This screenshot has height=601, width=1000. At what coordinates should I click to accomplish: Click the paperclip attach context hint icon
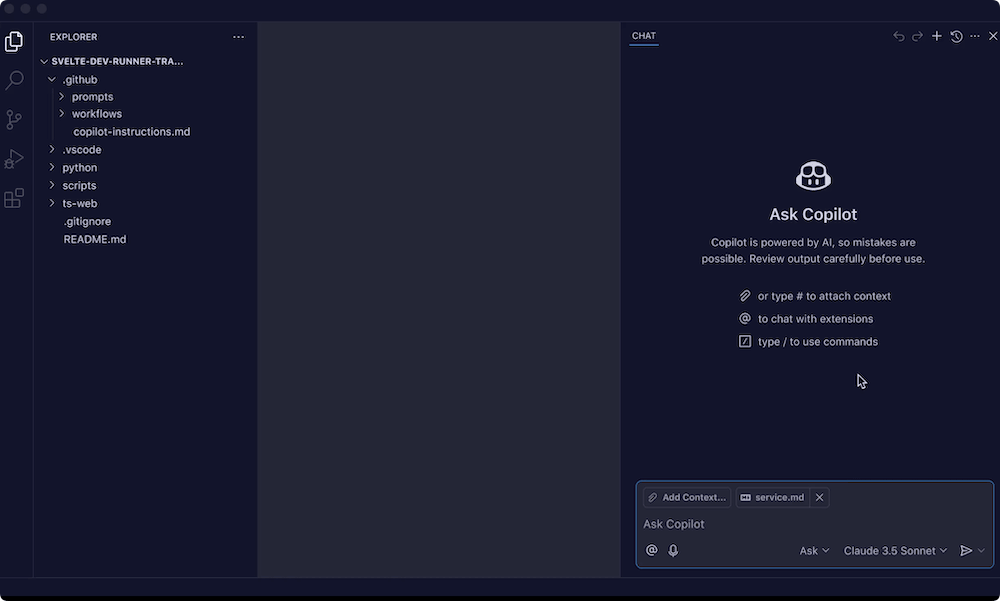coord(744,295)
